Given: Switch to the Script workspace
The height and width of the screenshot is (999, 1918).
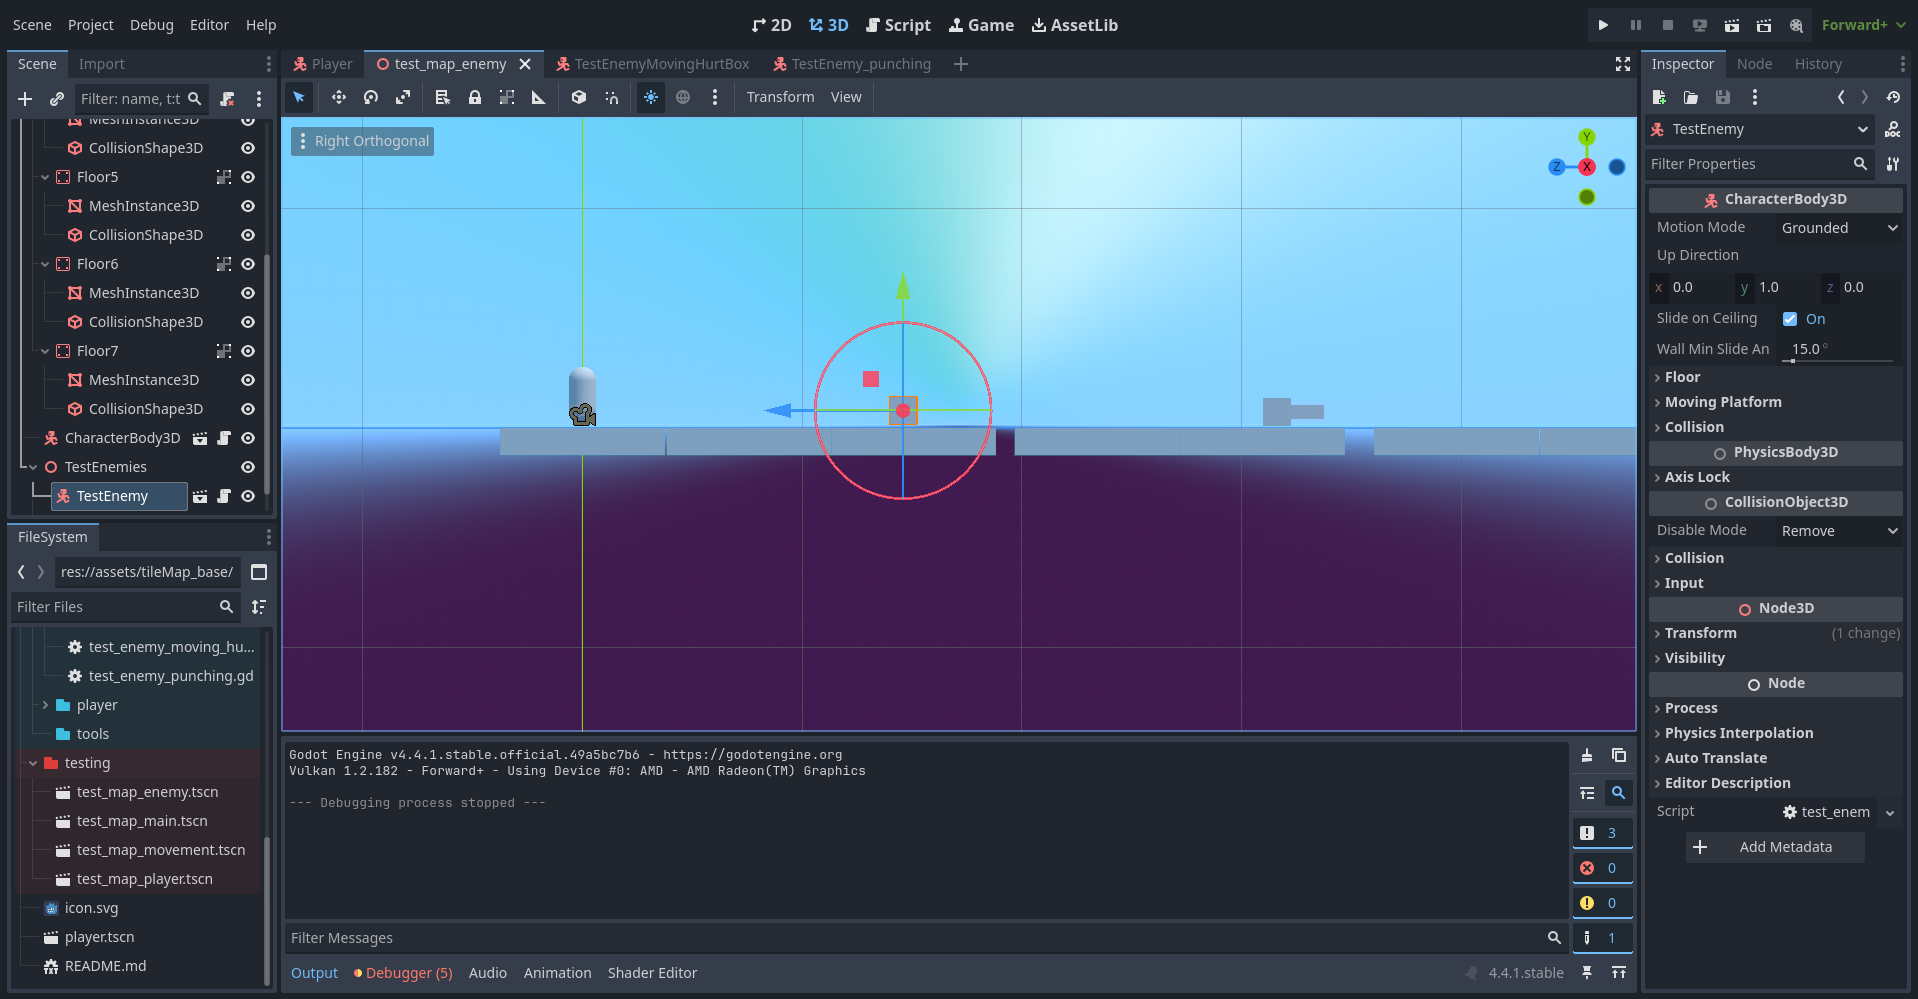Looking at the screenshot, I should click(x=898, y=25).
